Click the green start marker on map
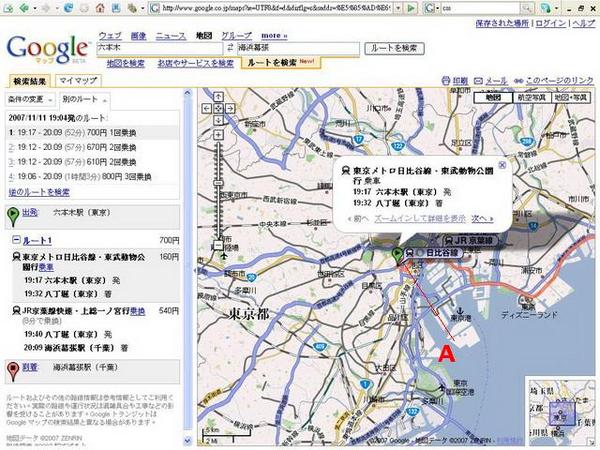Image resolution: width=600 pixels, height=450 pixels. [398, 255]
